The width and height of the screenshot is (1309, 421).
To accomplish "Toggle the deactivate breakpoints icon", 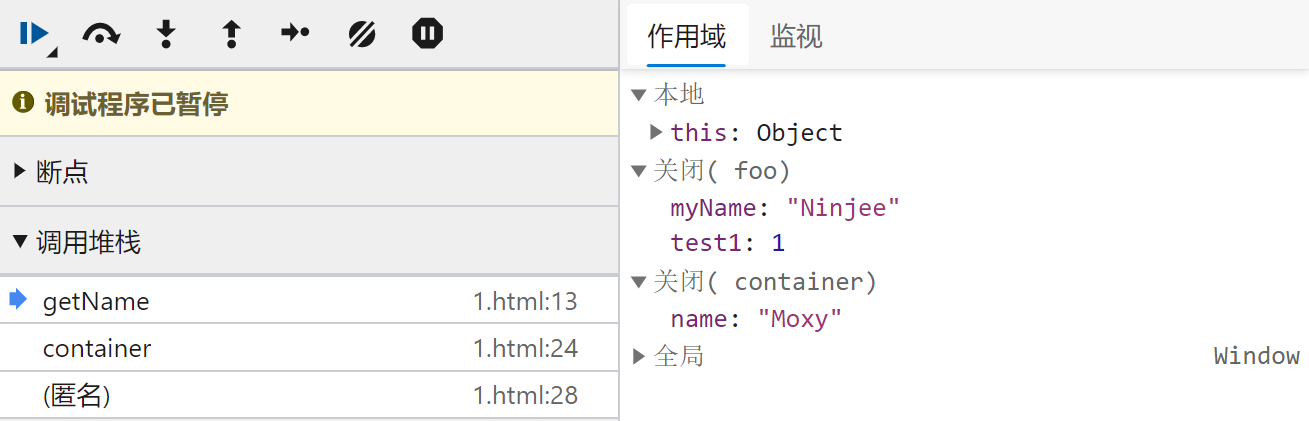I will pyautogui.click(x=361, y=34).
